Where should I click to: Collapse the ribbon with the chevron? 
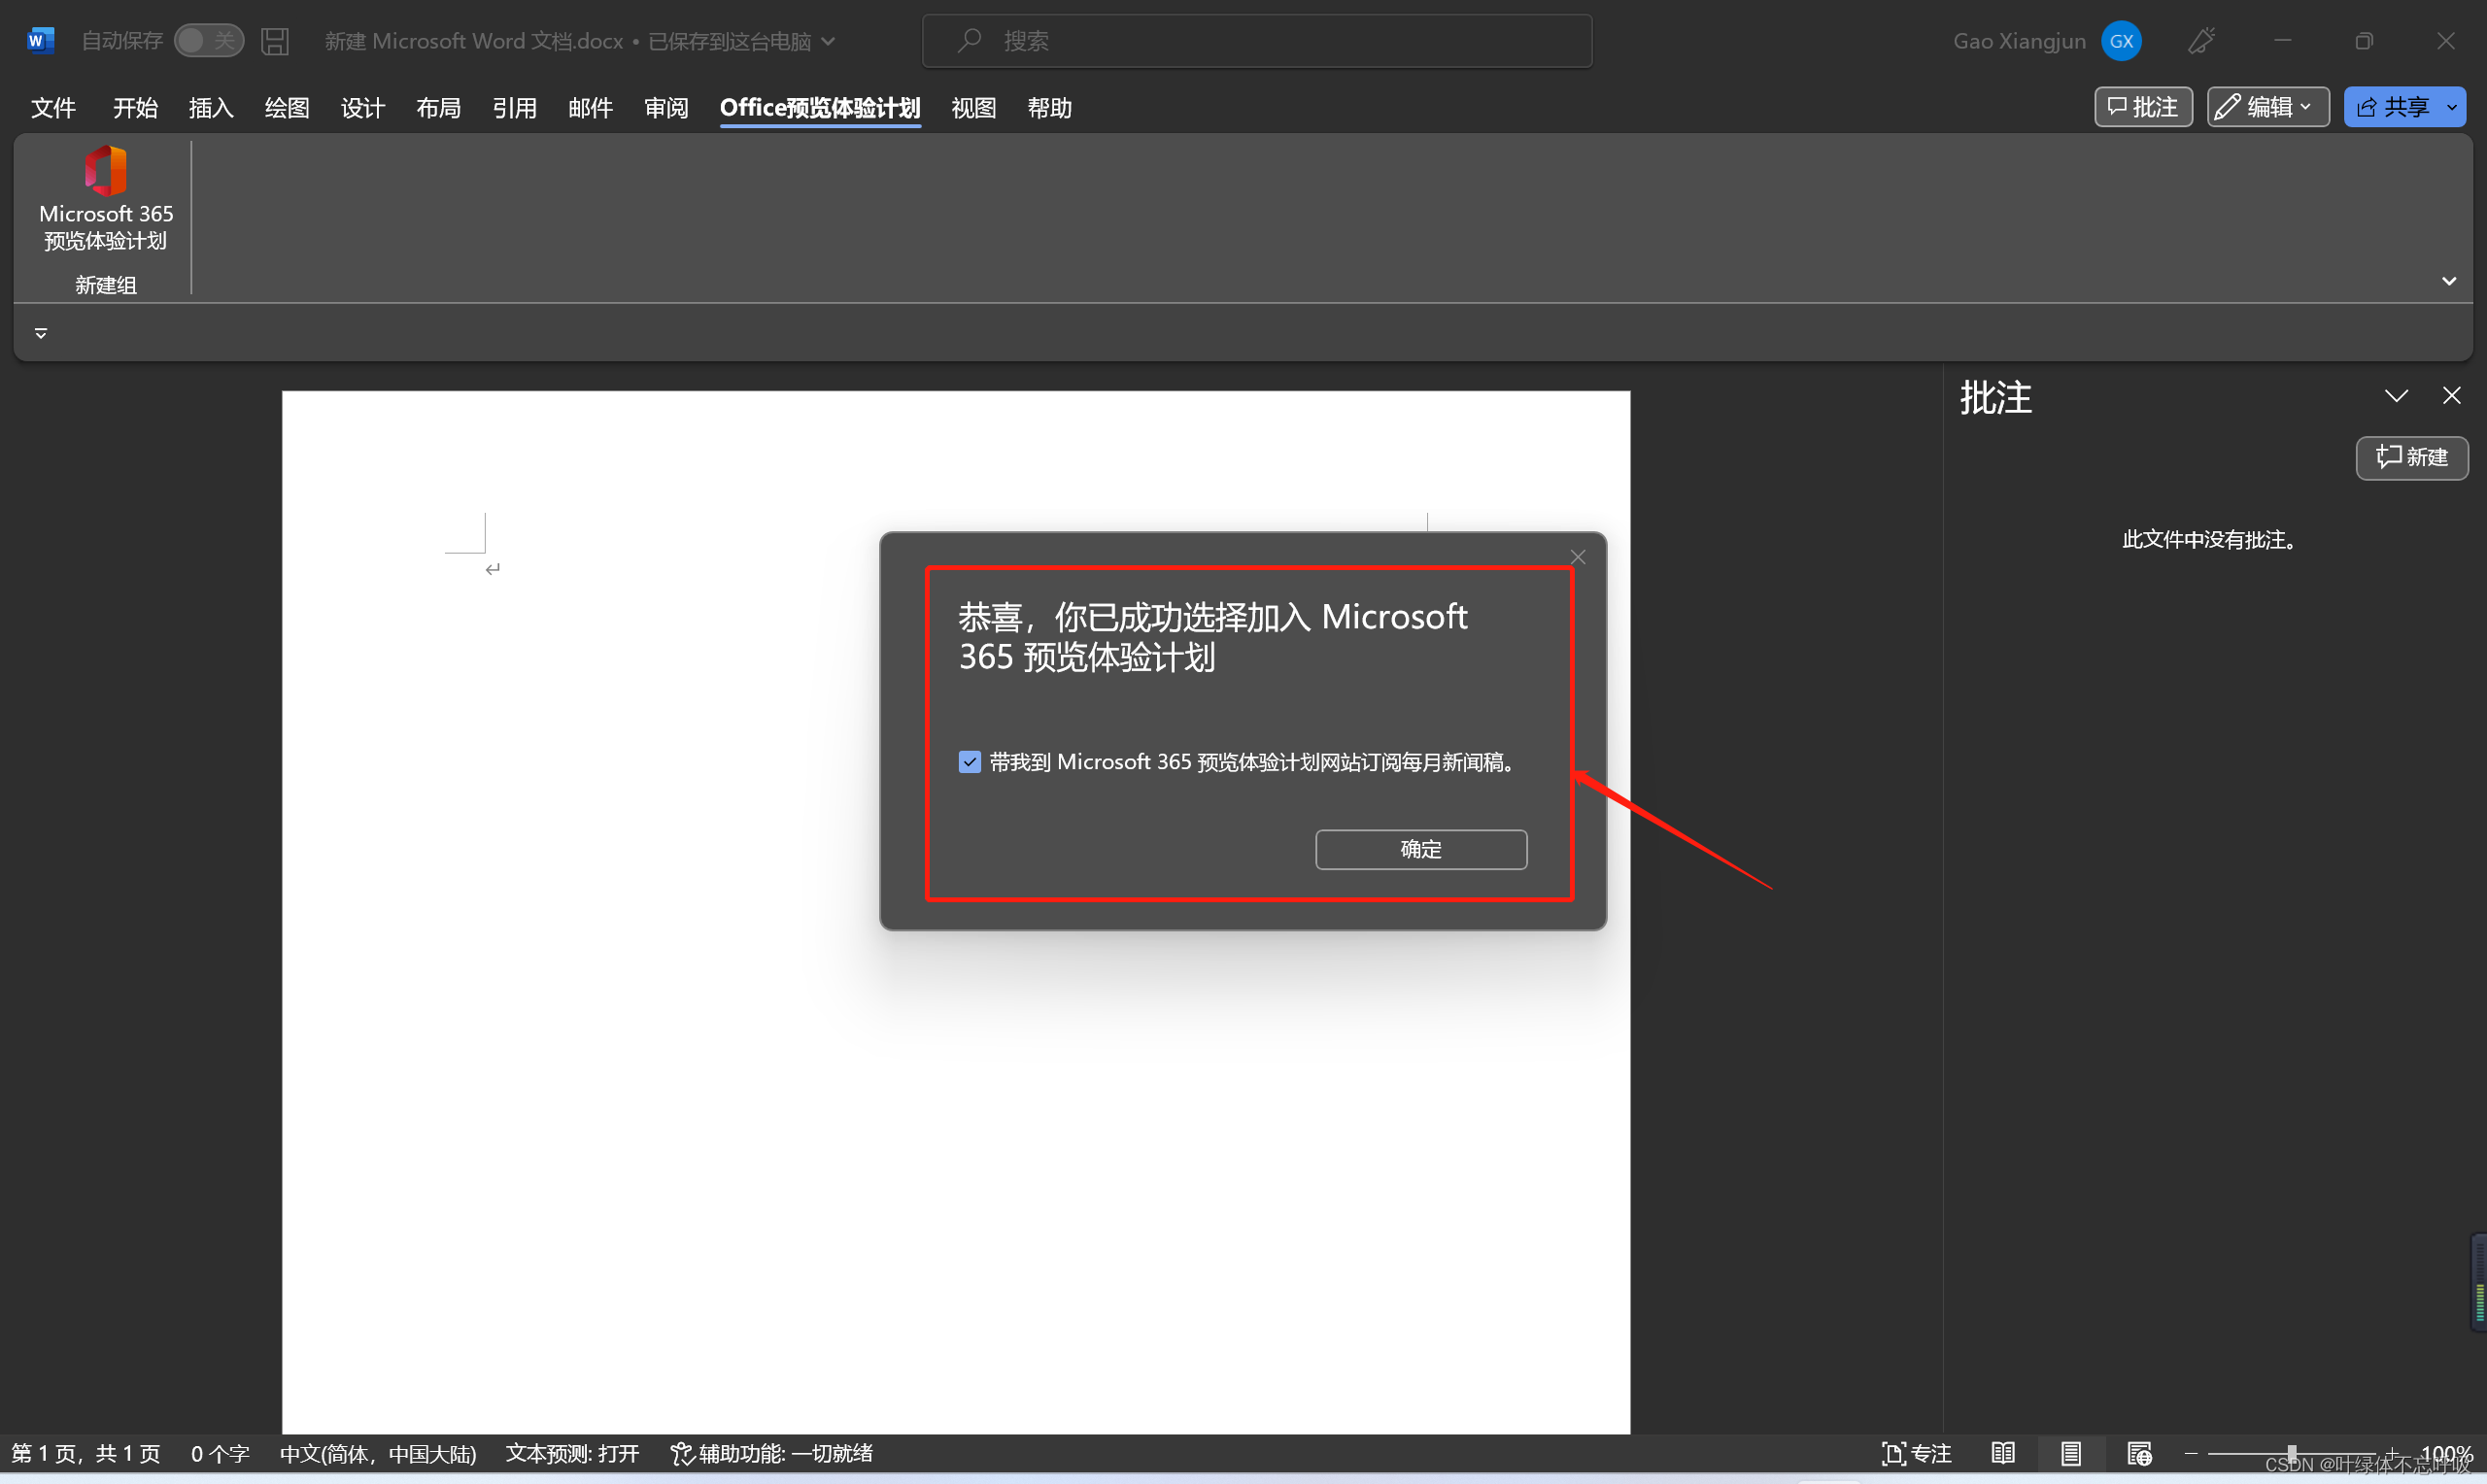[2449, 281]
